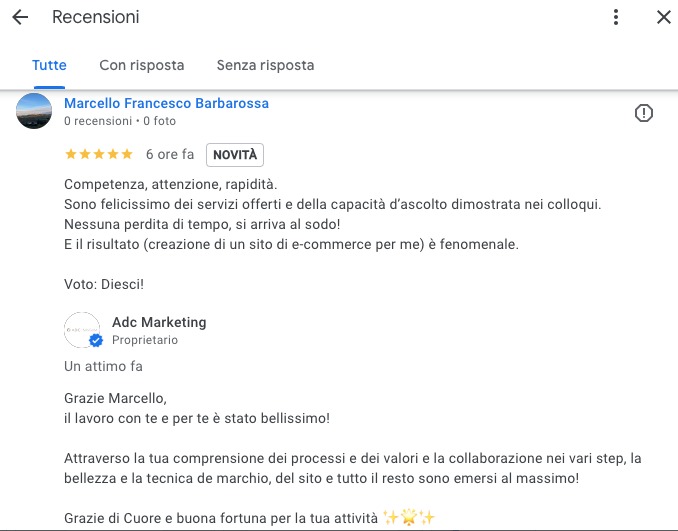Click the 'Un attimo fa' reply timestamp
Image resolution: width=678 pixels, height=531 pixels.
pos(103,366)
